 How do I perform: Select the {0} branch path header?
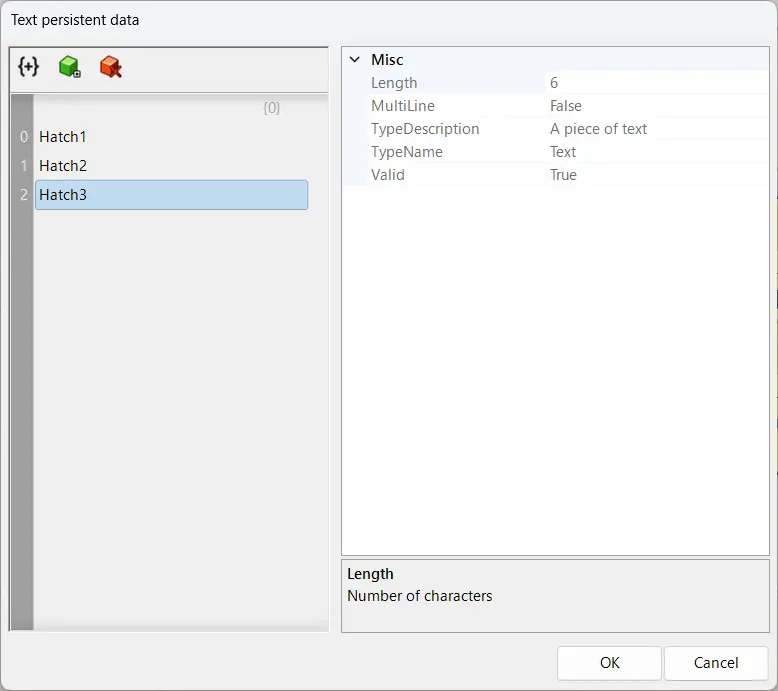271,108
